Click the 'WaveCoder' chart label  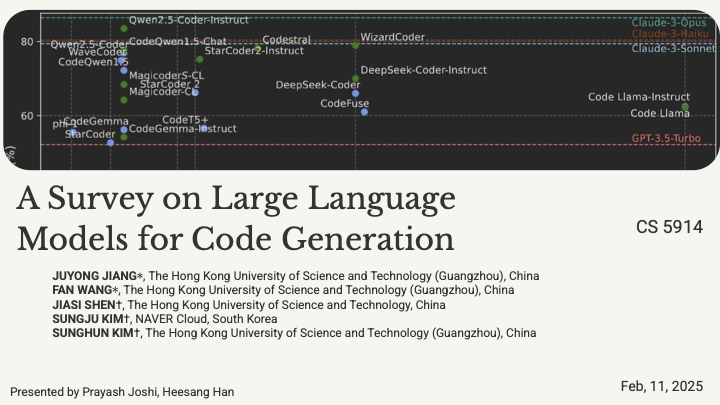coord(97,52)
